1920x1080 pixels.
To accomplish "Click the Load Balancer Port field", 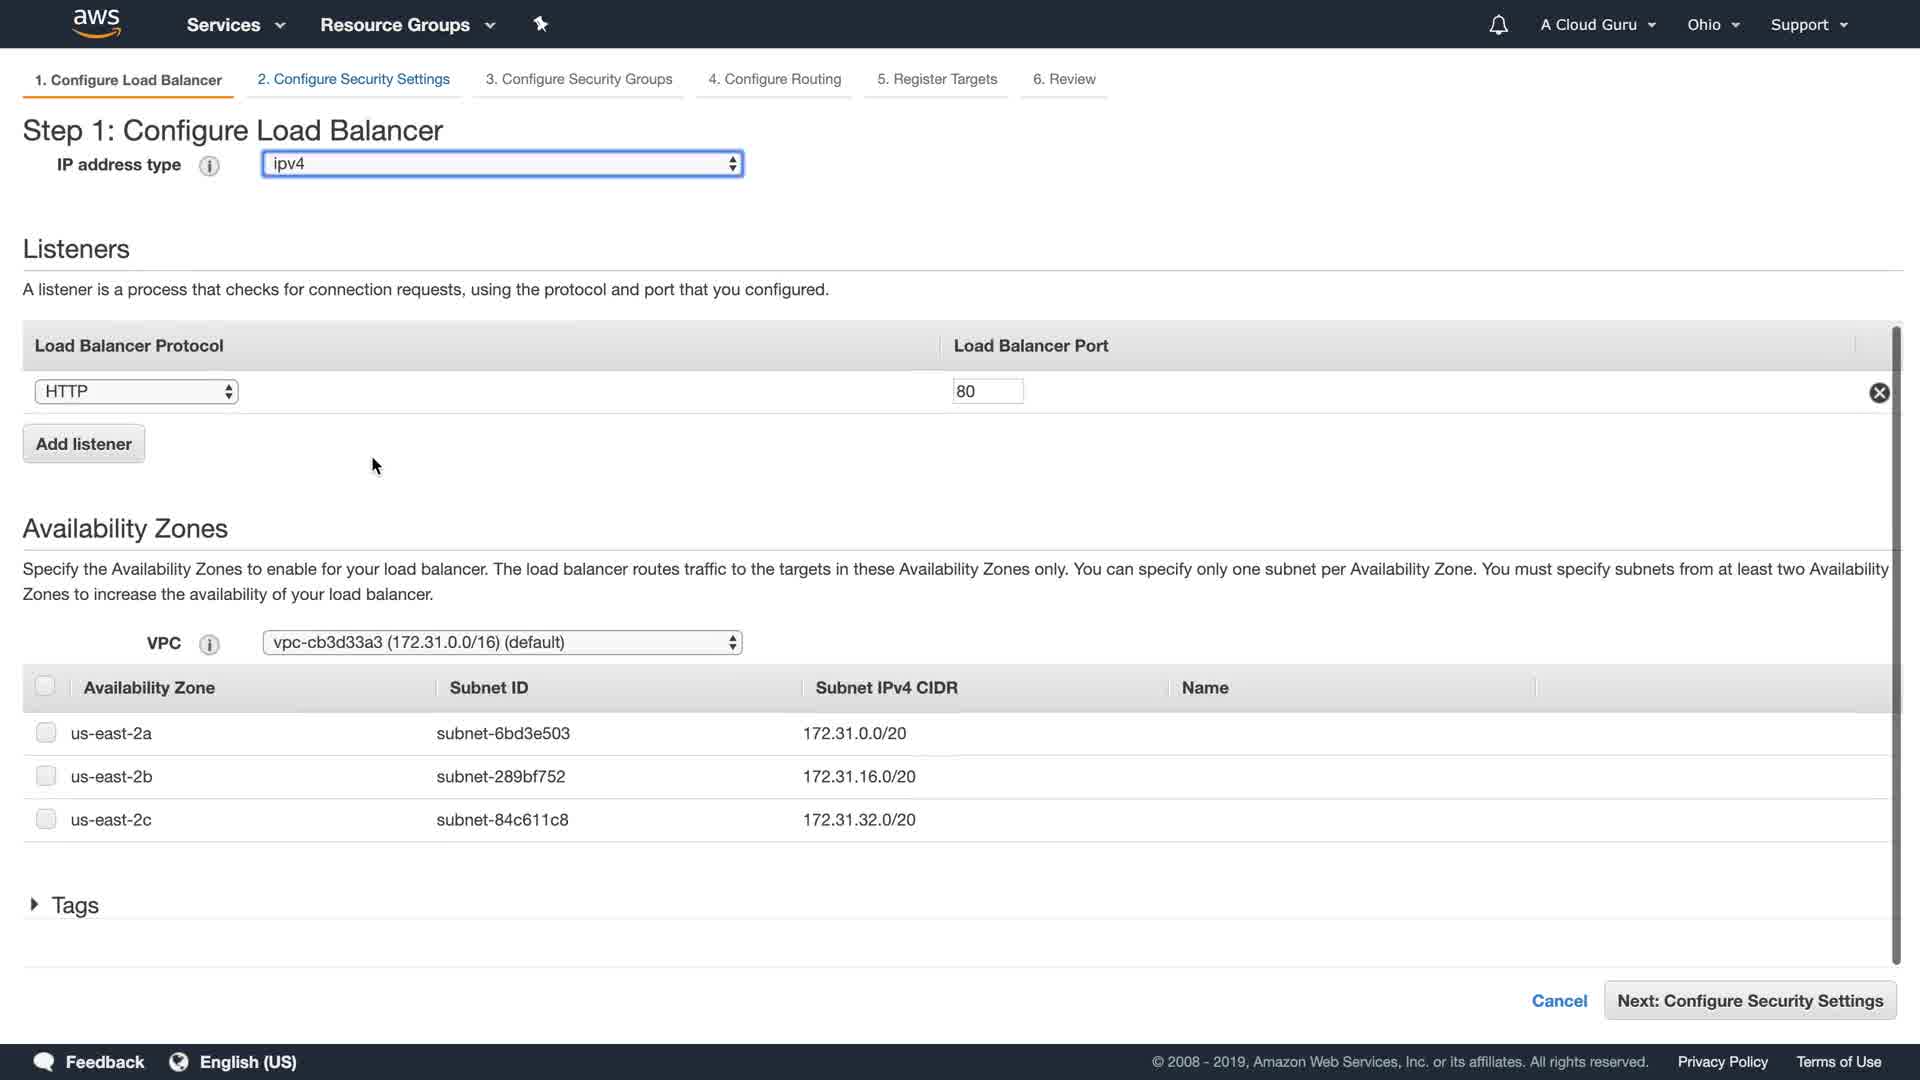I will click(987, 392).
